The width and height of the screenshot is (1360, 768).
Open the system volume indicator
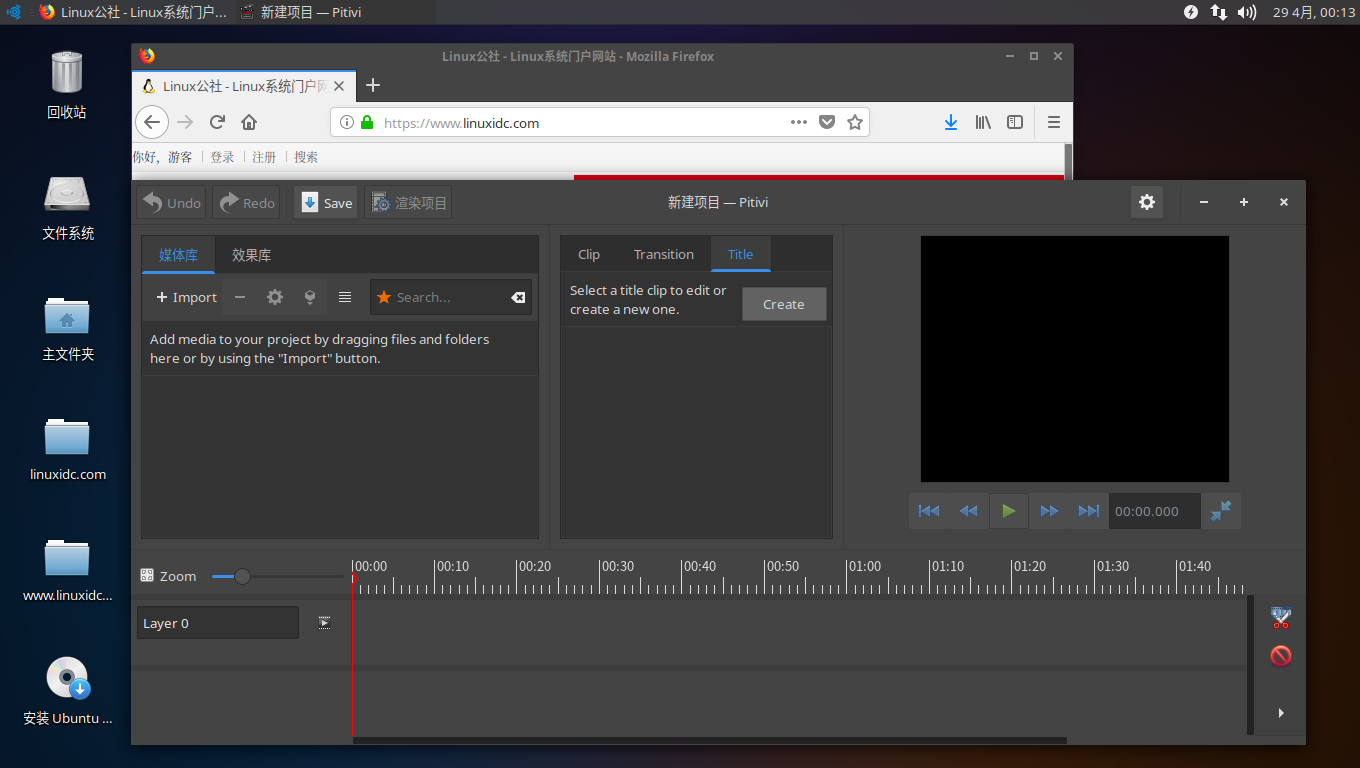coord(1246,12)
